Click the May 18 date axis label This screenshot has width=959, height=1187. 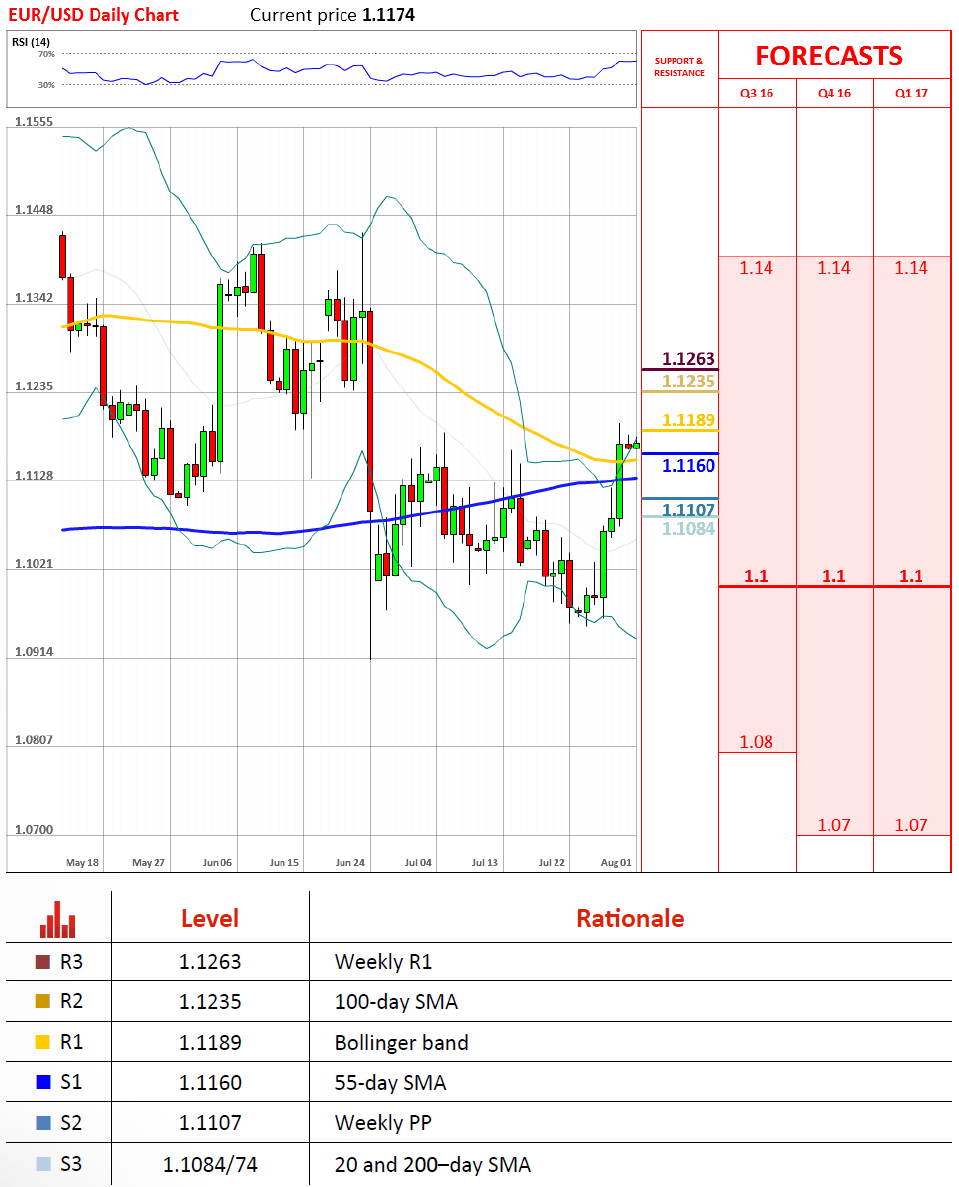83,862
